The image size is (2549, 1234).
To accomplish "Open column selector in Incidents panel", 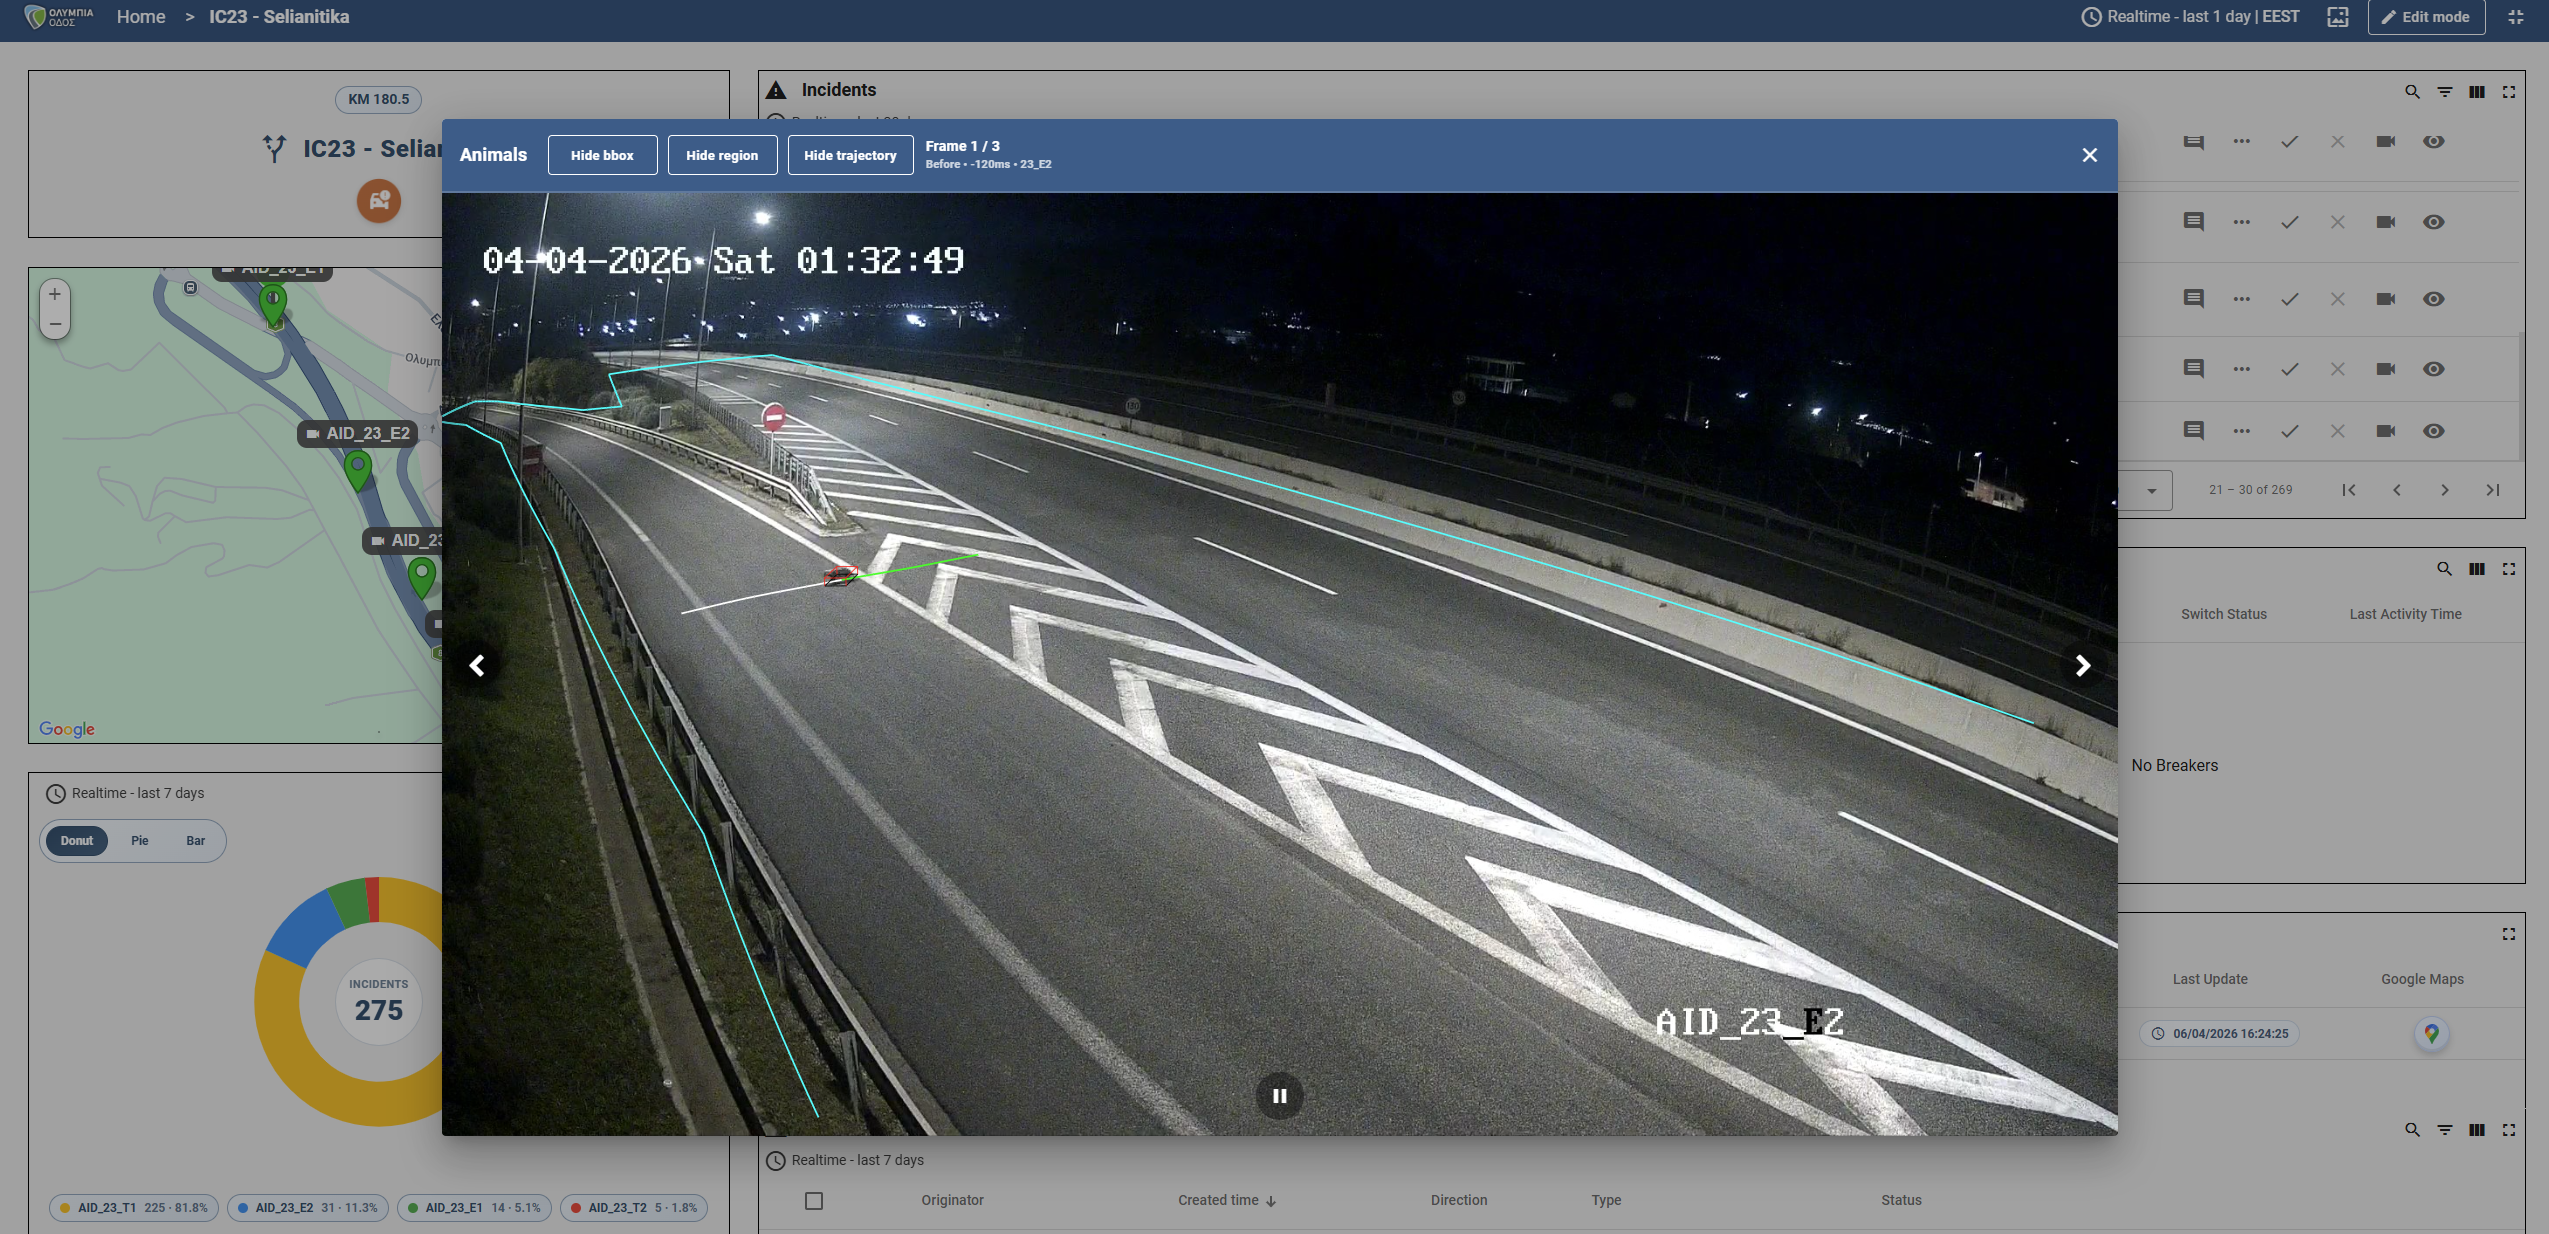I will click(x=2476, y=92).
